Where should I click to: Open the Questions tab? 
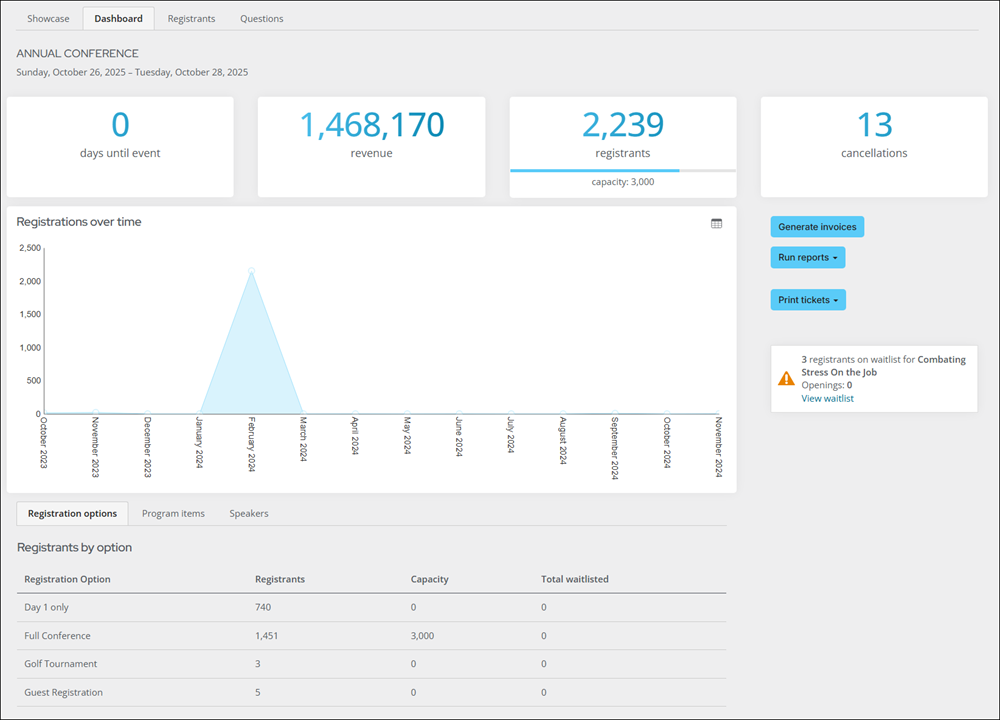tap(261, 18)
